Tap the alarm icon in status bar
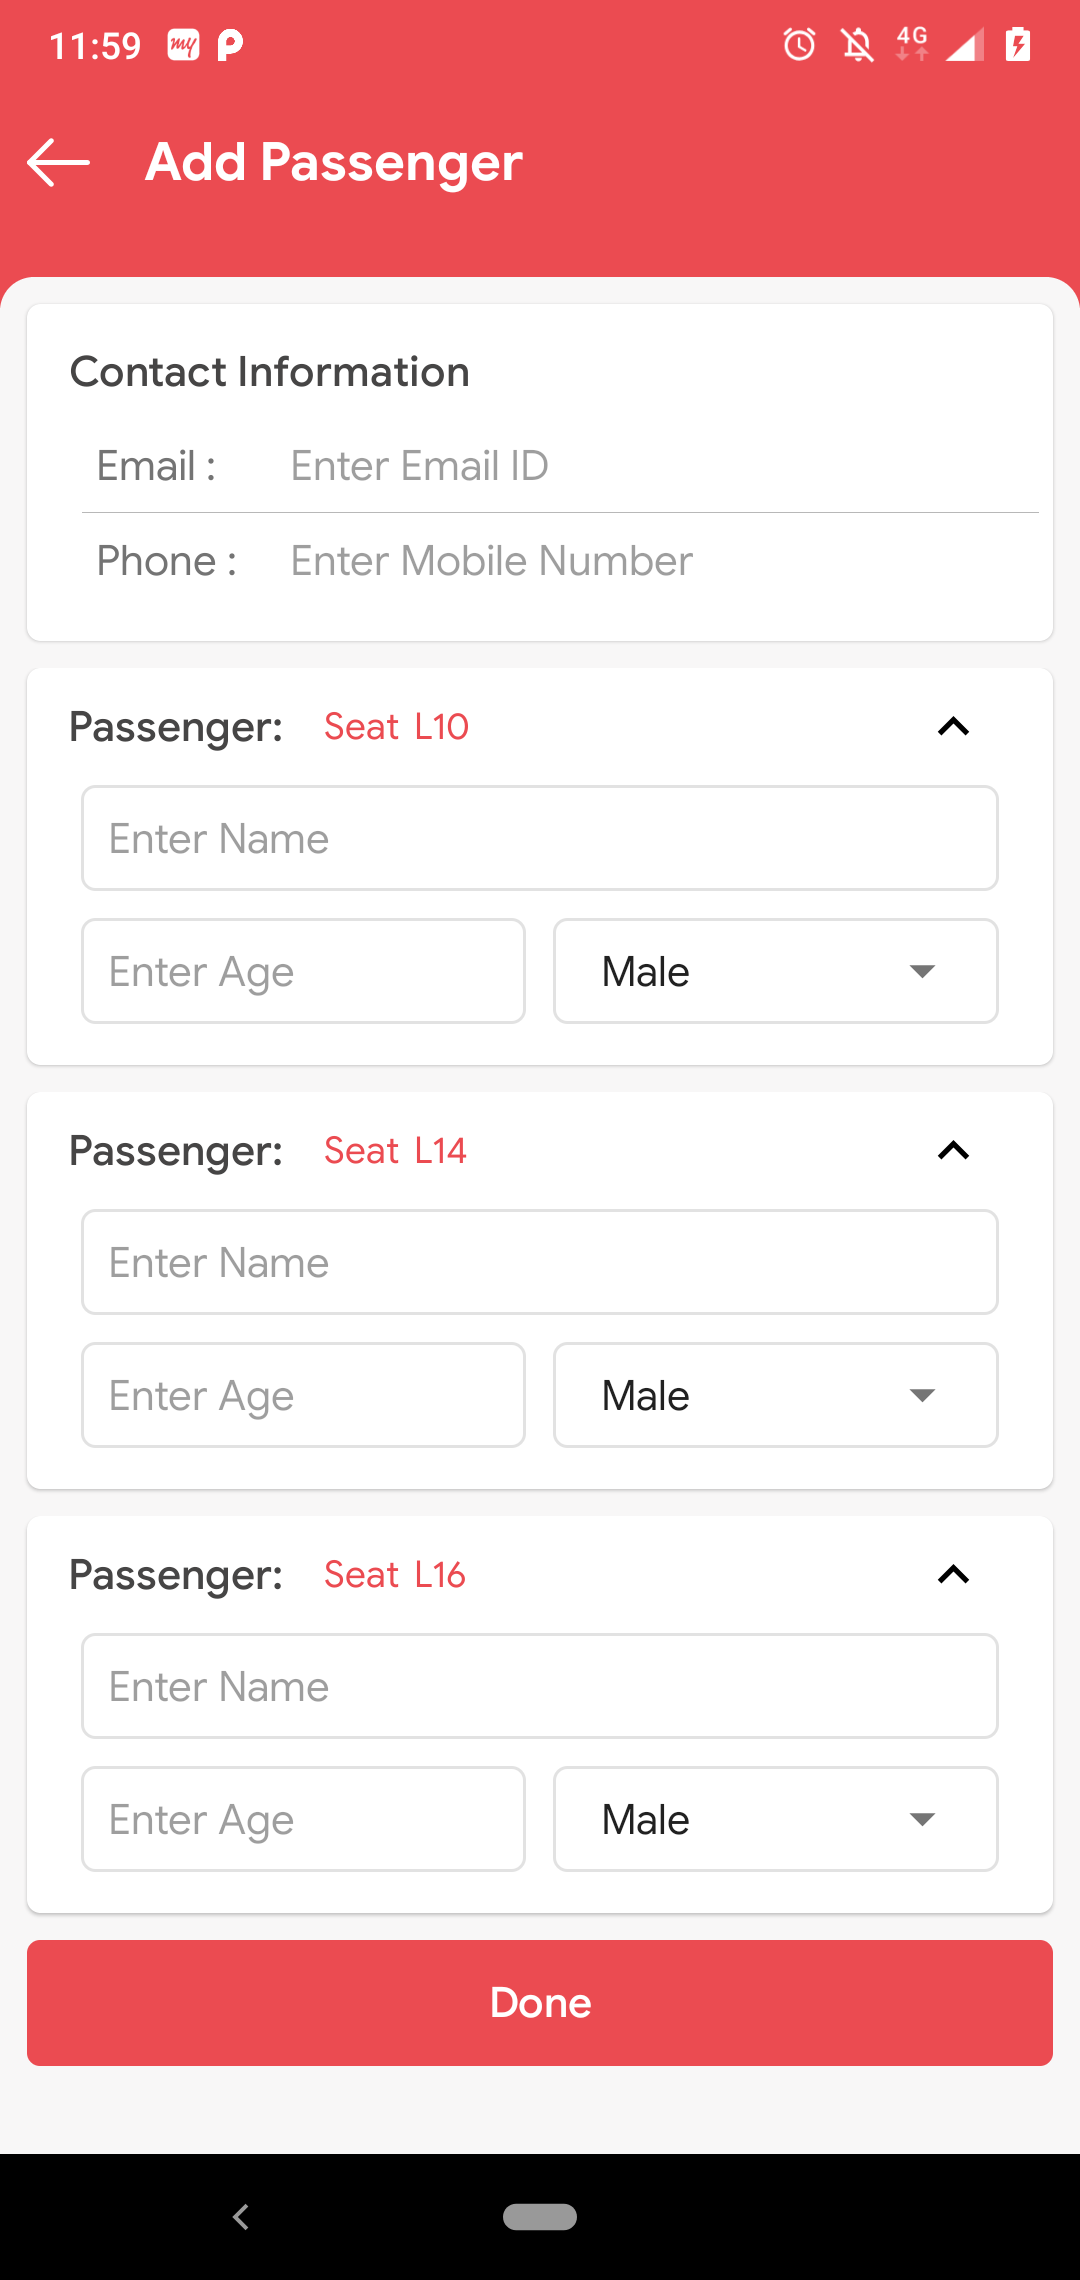The height and width of the screenshot is (2280, 1080). pyautogui.click(x=799, y=45)
